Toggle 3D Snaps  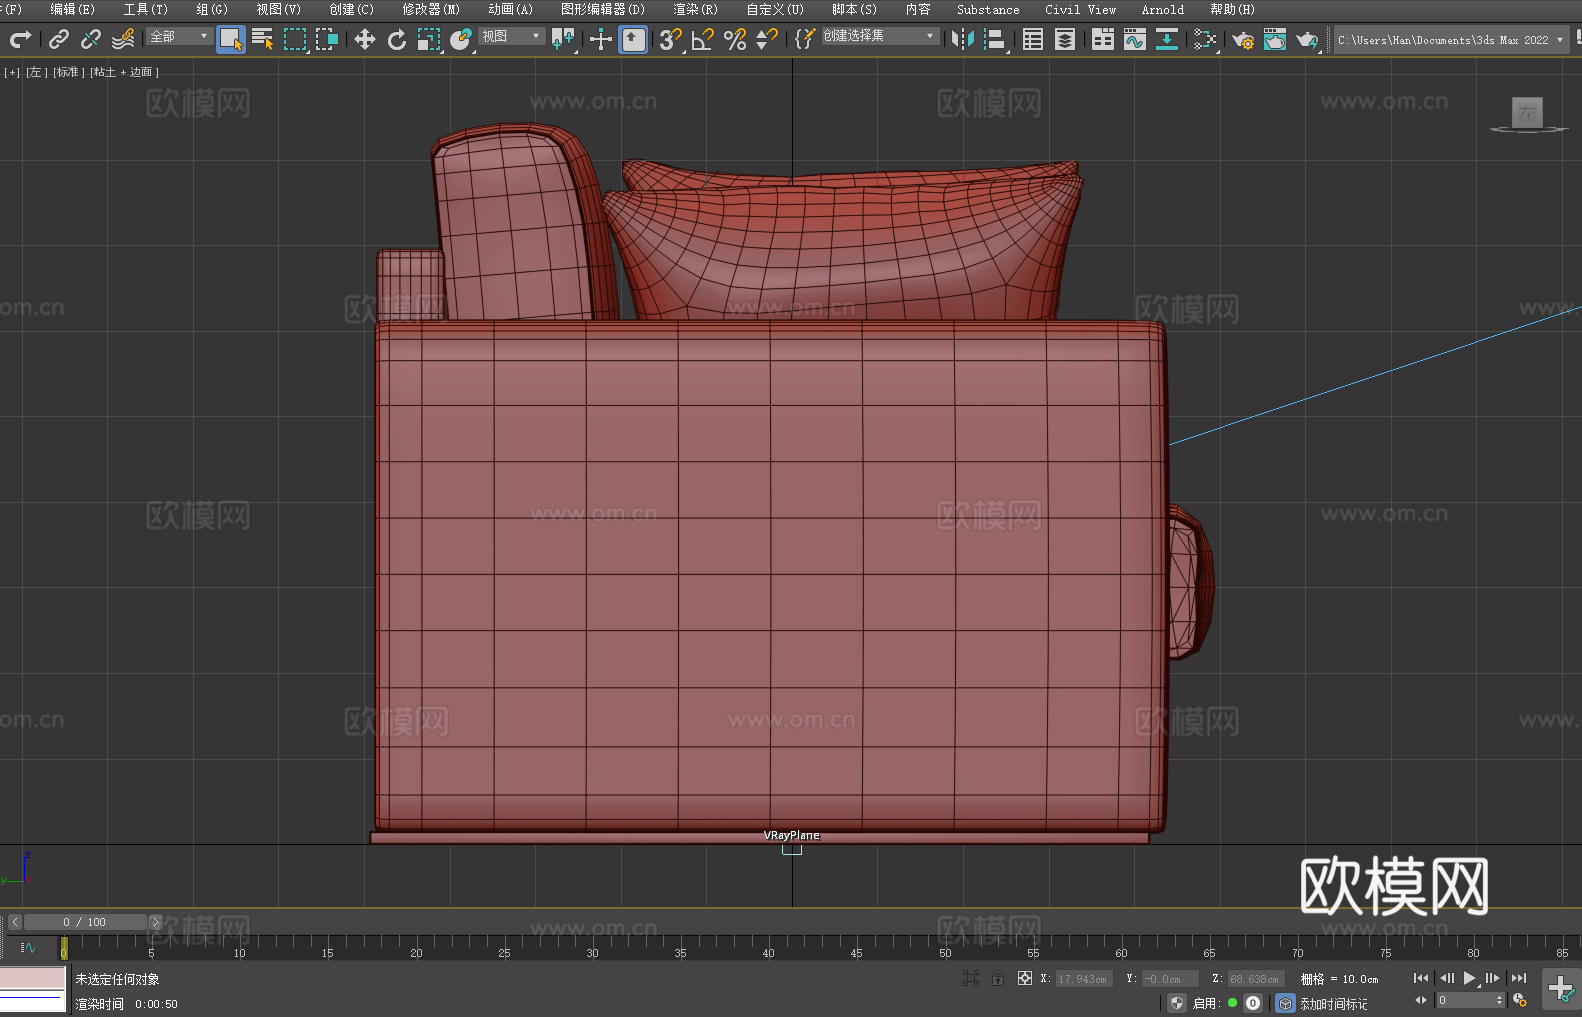click(x=671, y=39)
